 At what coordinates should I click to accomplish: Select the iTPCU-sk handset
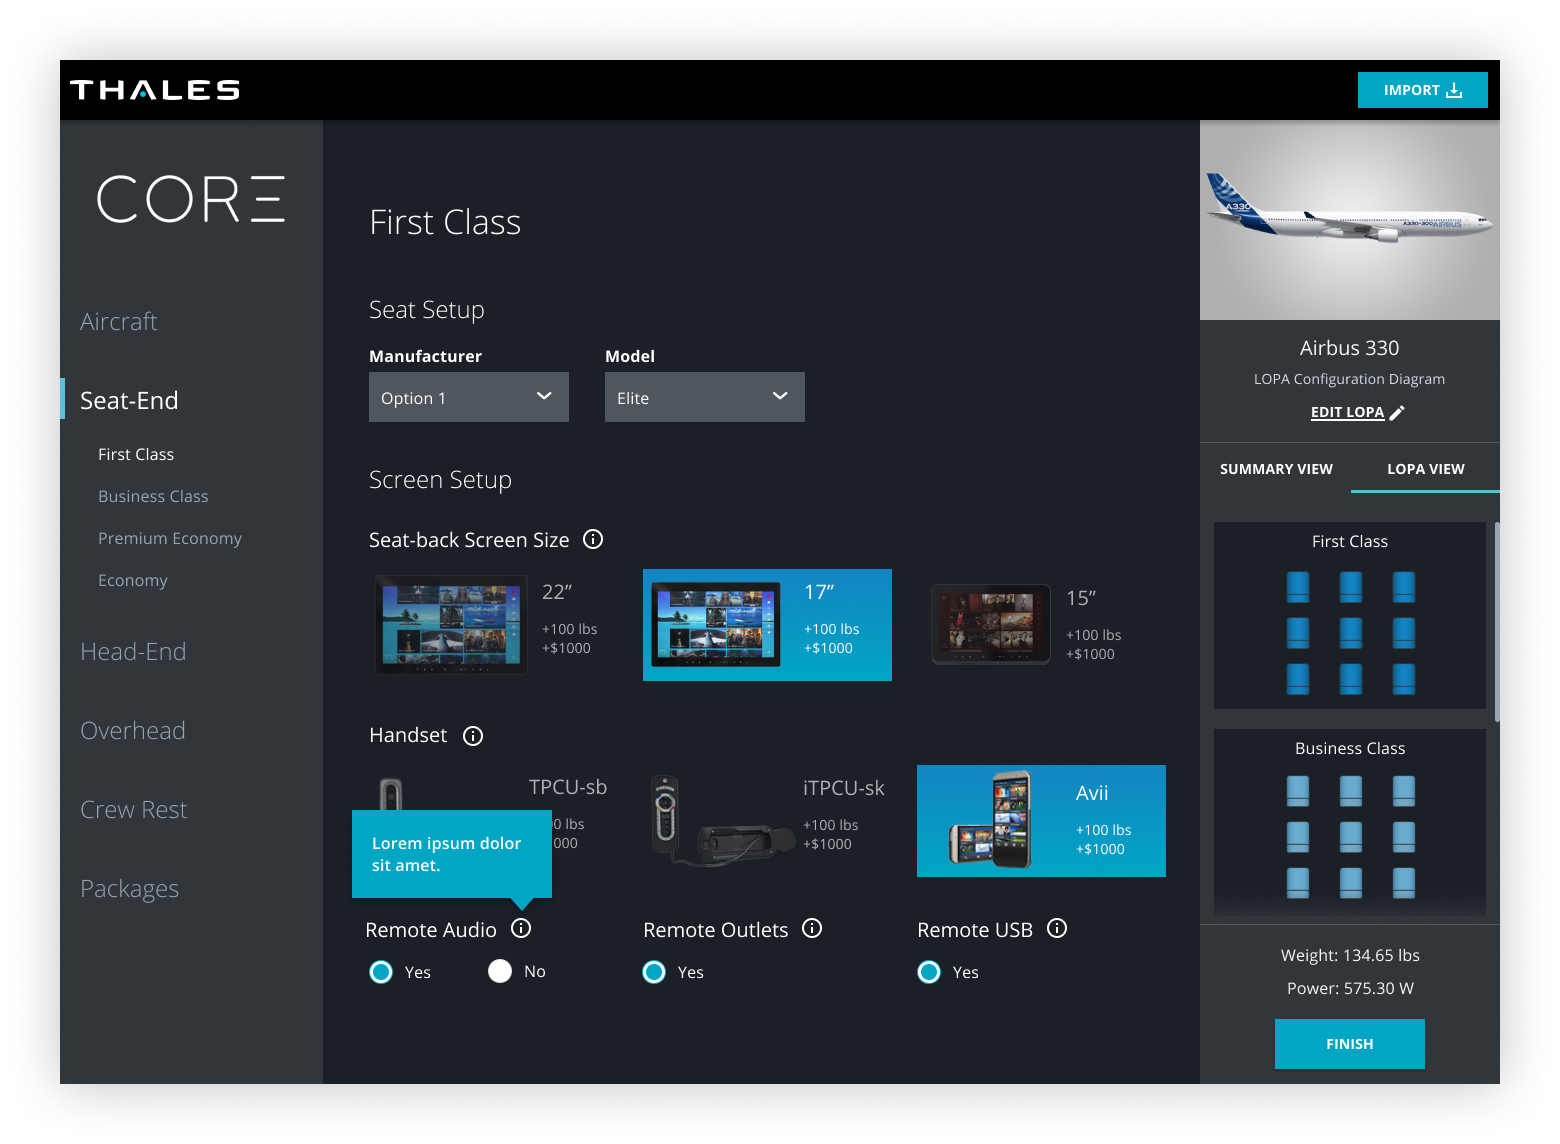(767, 821)
